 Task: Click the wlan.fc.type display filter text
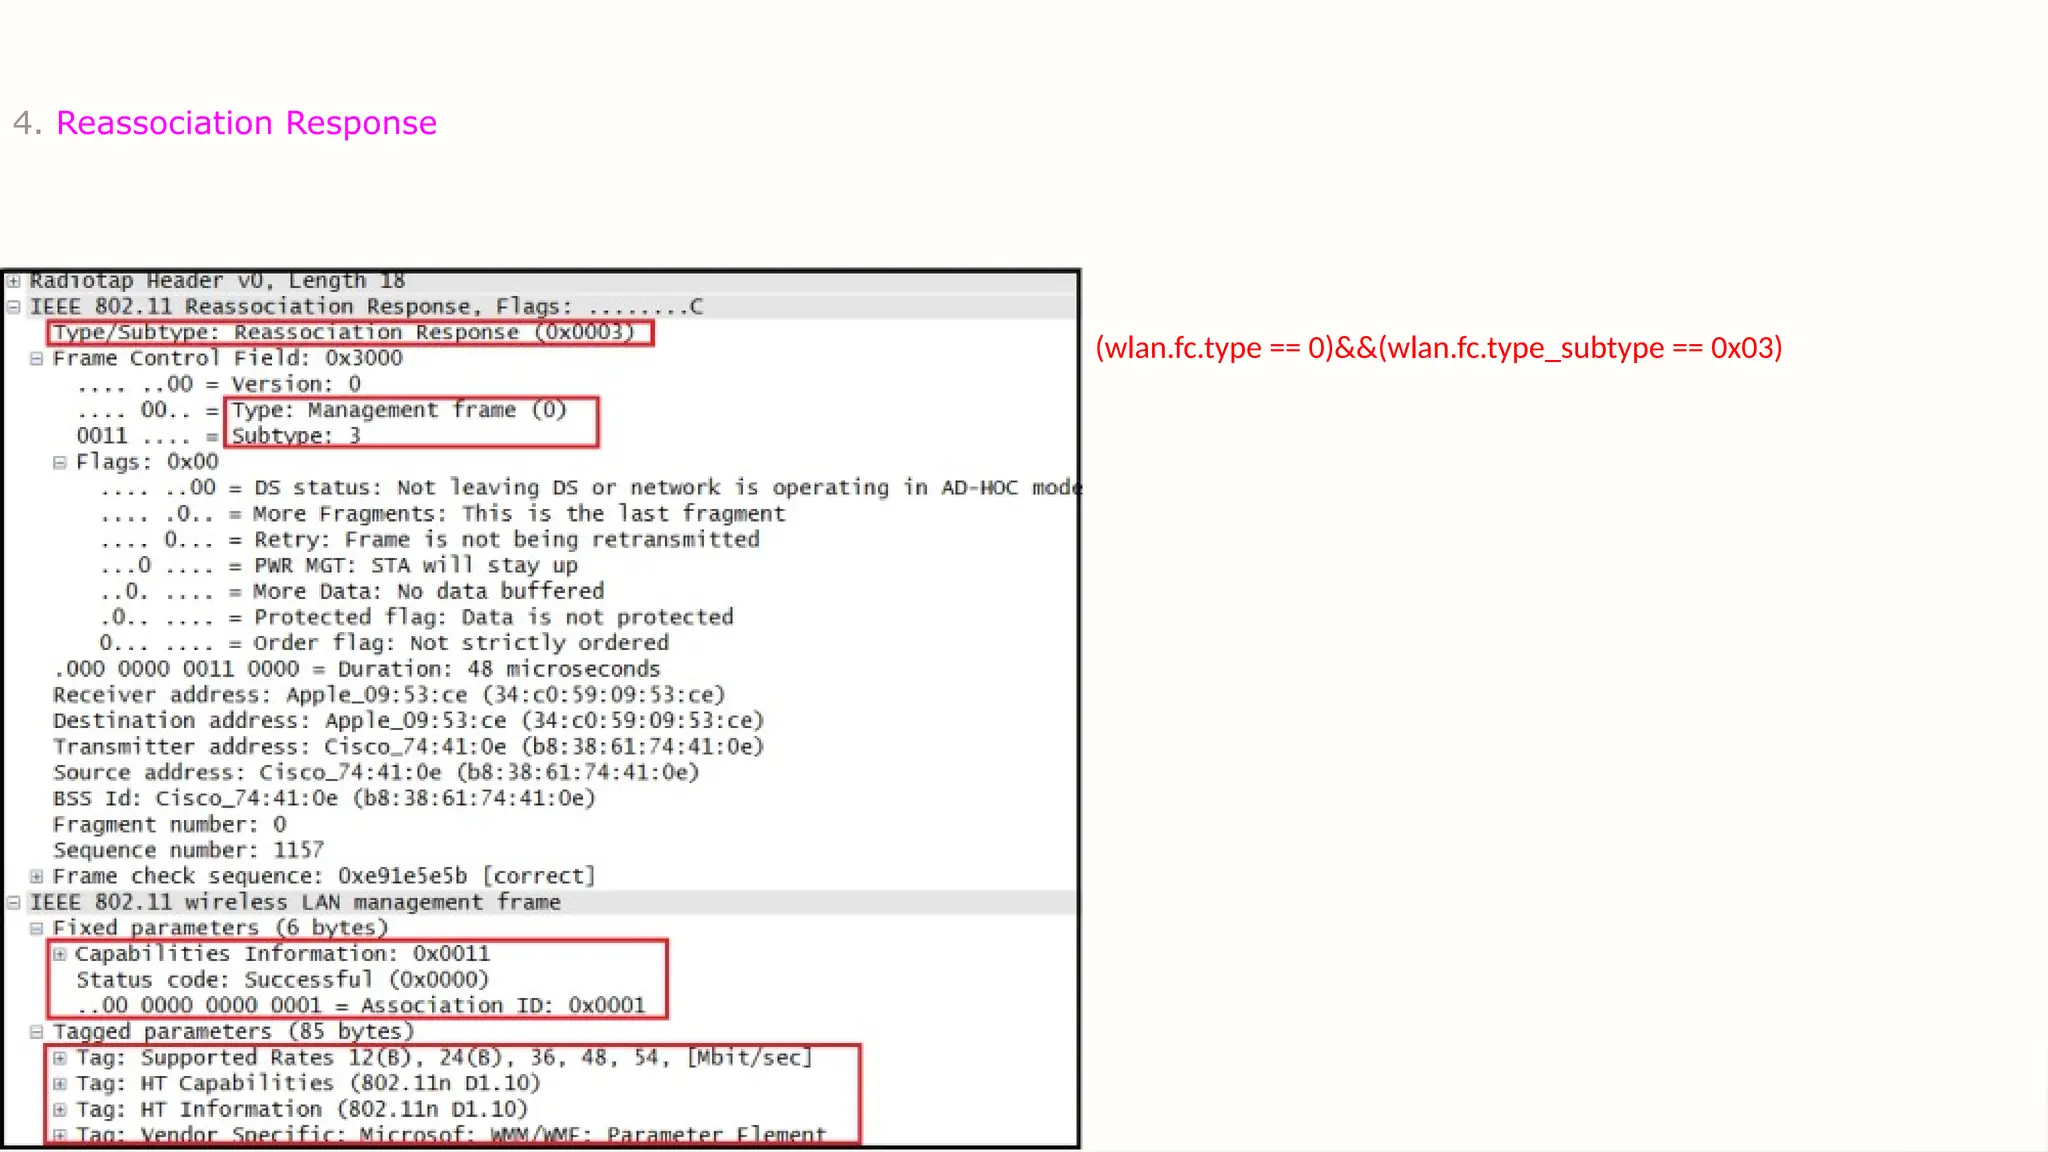[x=1439, y=348]
